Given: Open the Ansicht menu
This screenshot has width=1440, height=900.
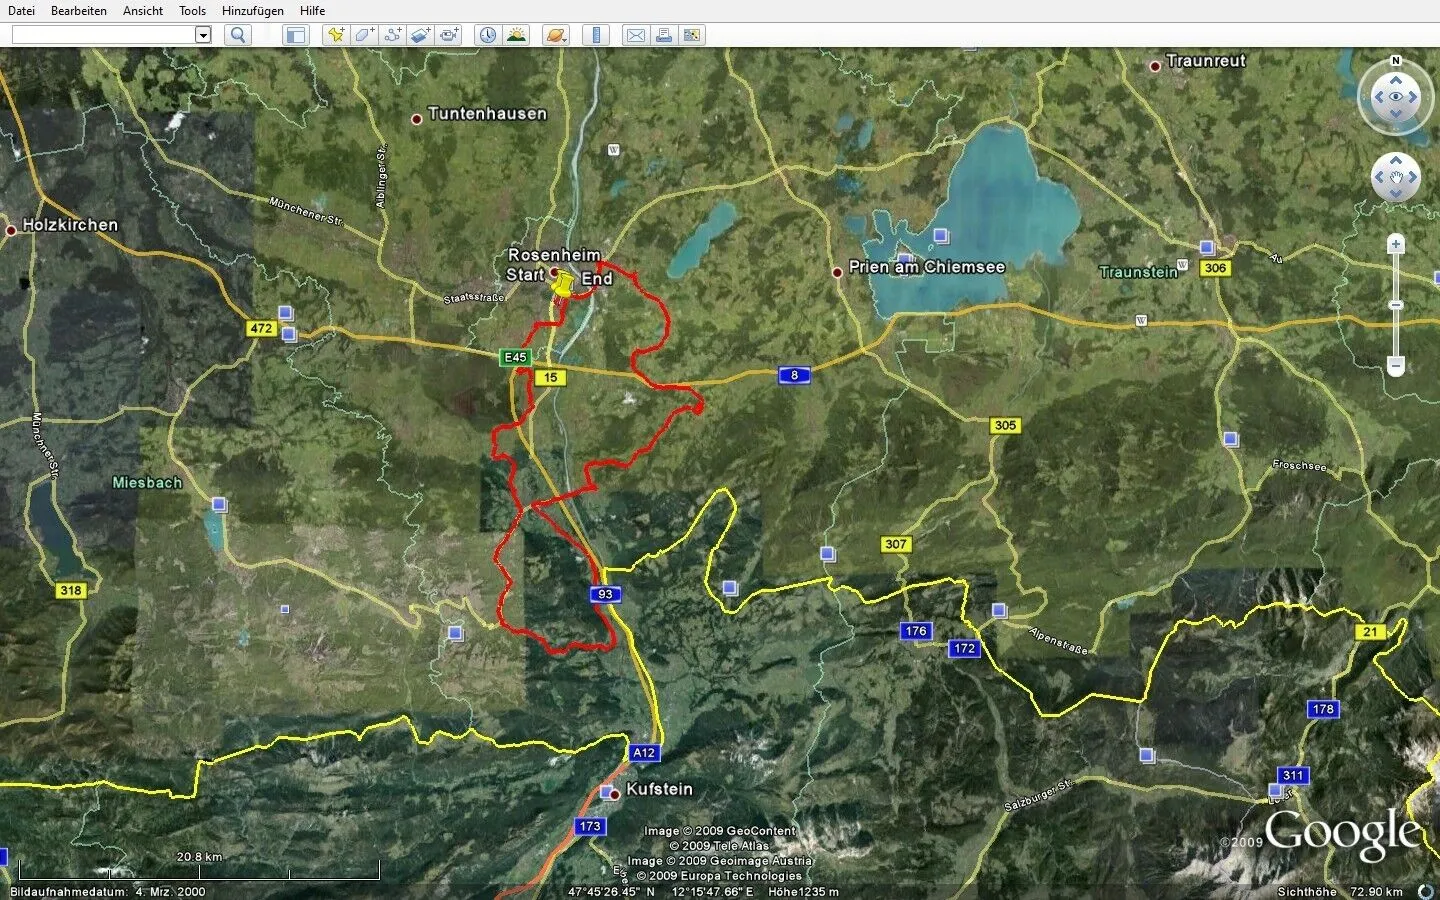Looking at the screenshot, I should 143,11.
